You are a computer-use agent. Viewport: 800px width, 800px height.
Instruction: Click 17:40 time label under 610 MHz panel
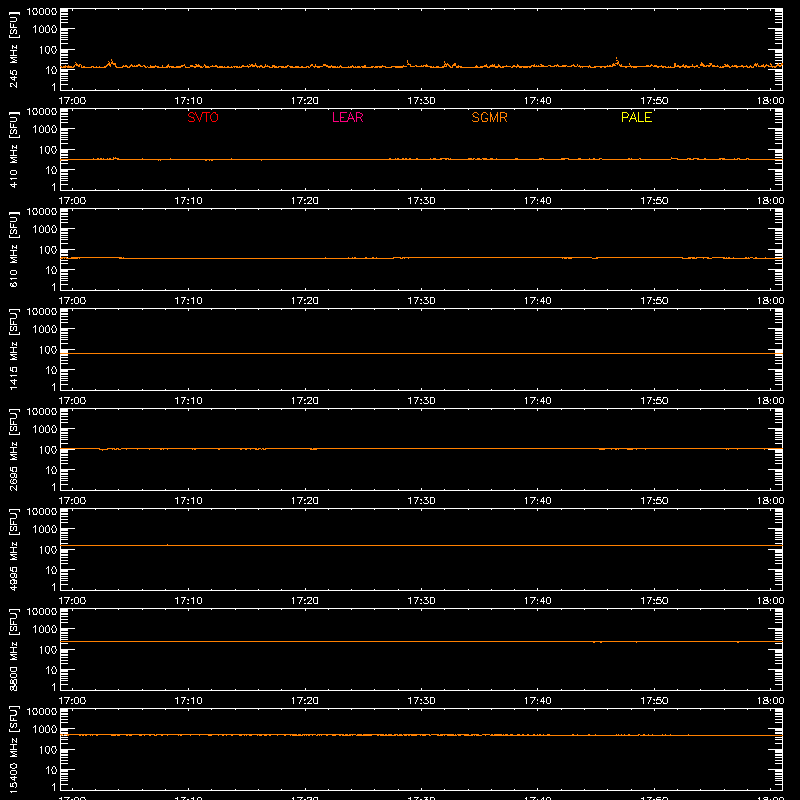click(537, 301)
